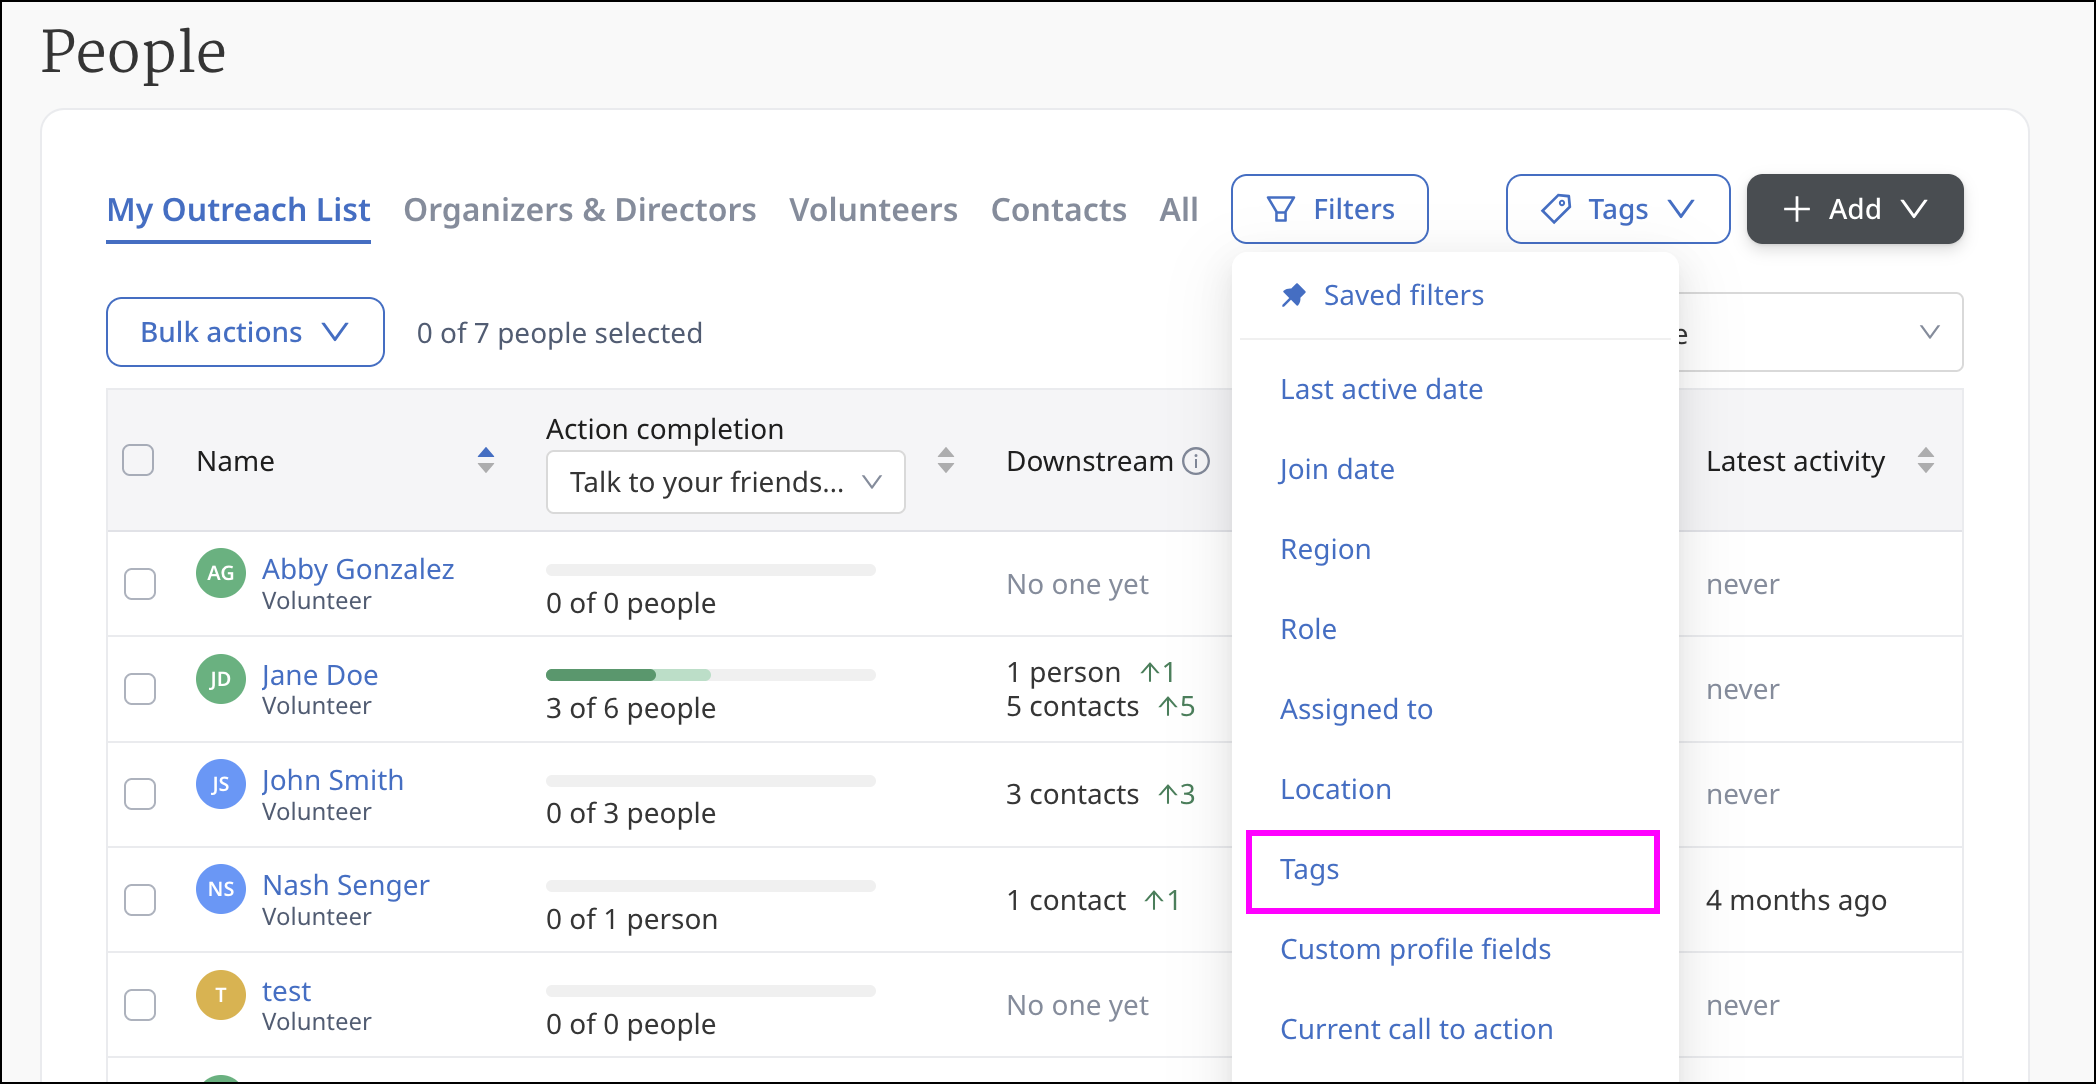Select John Smith's row checkbox
This screenshot has width=2096, height=1084.
[x=140, y=794]
